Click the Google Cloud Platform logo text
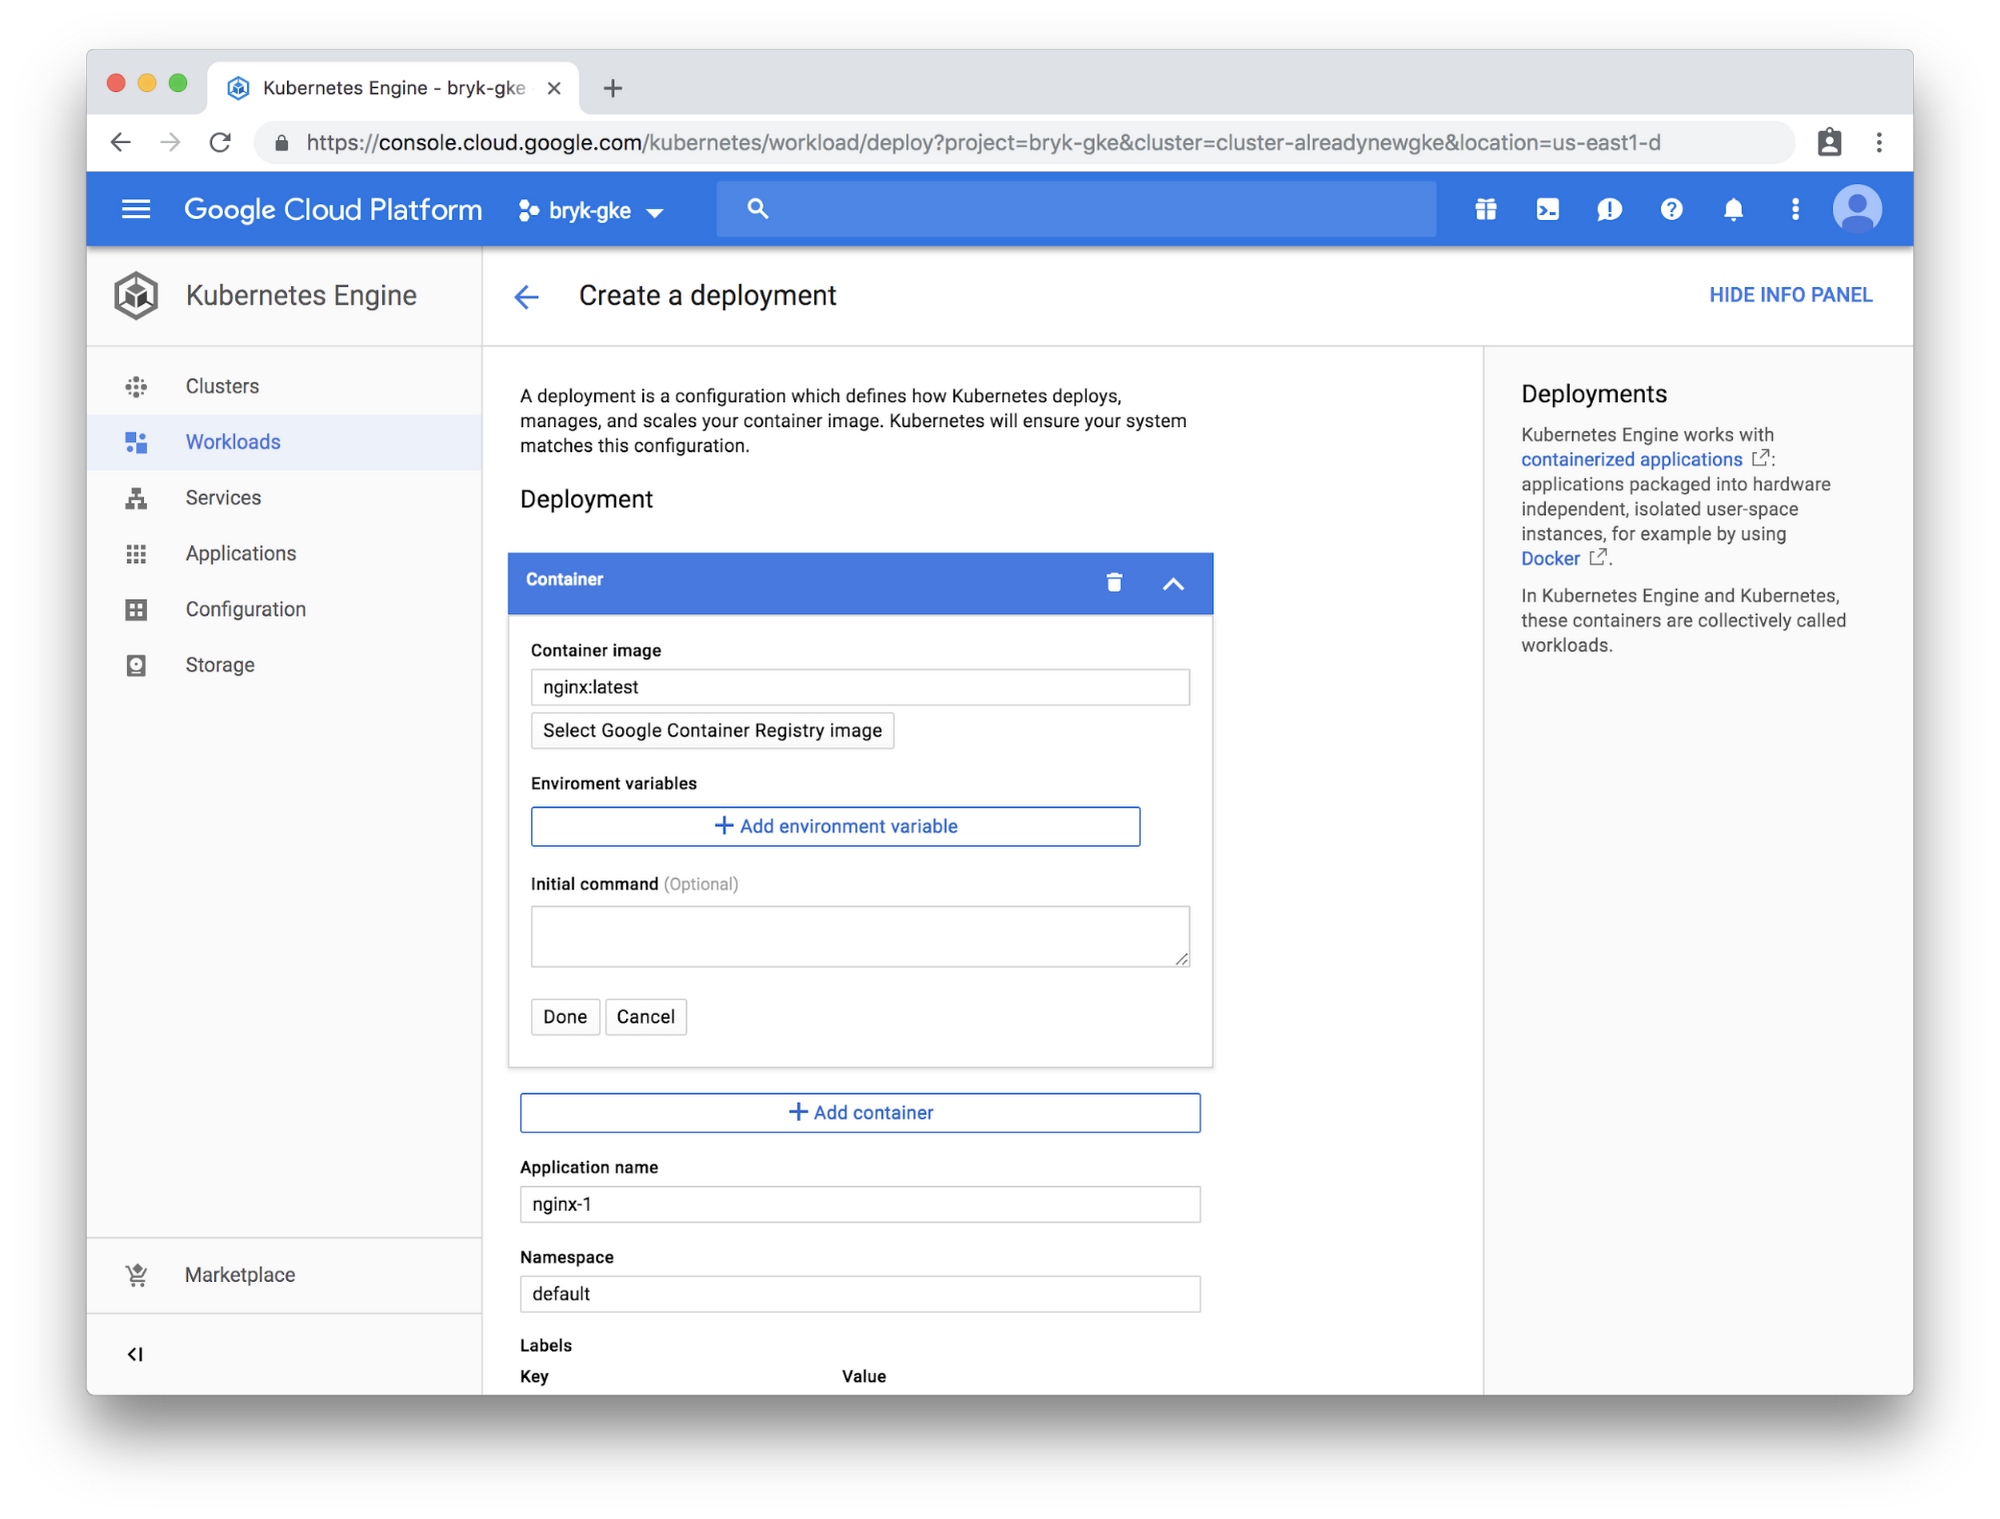The height and width of the screenshot is (1519, 2000). (333, 210)
